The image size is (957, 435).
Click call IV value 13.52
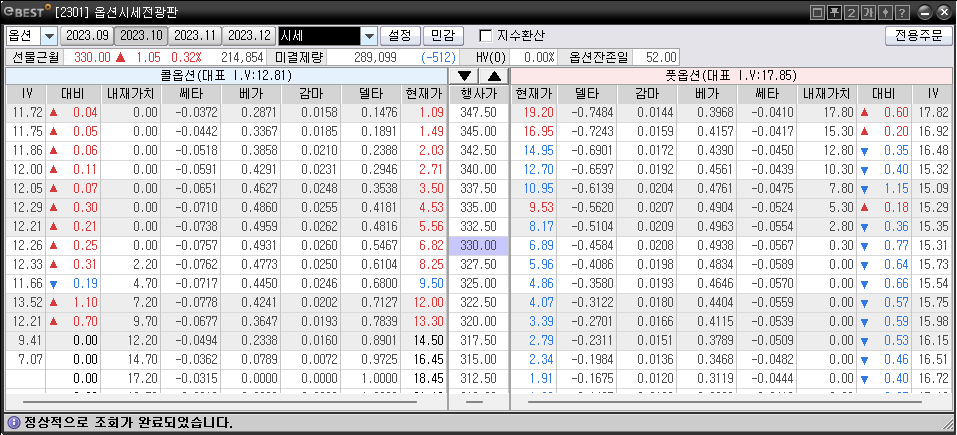coord(26,303)
